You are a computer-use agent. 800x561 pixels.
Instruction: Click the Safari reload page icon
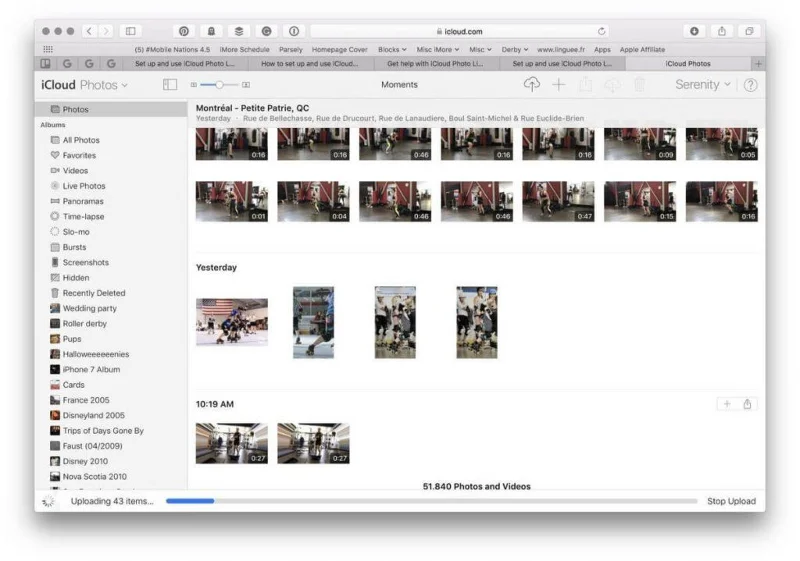coord(601,31)
